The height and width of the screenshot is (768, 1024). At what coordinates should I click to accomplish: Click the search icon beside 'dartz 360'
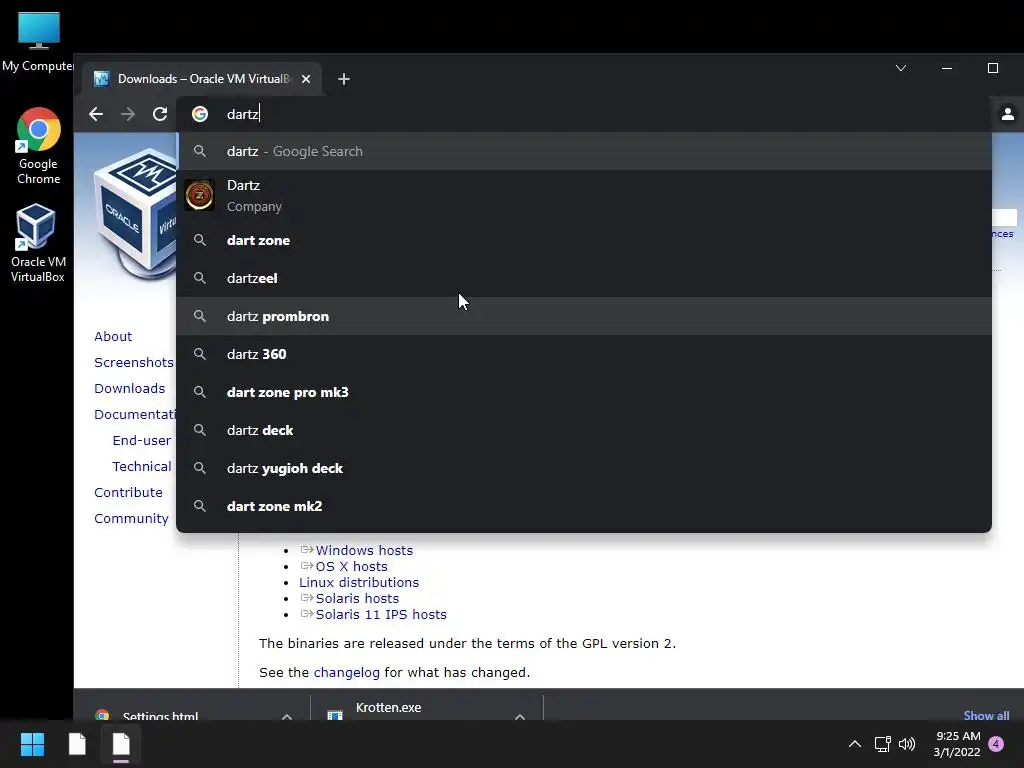click(200, 354)
